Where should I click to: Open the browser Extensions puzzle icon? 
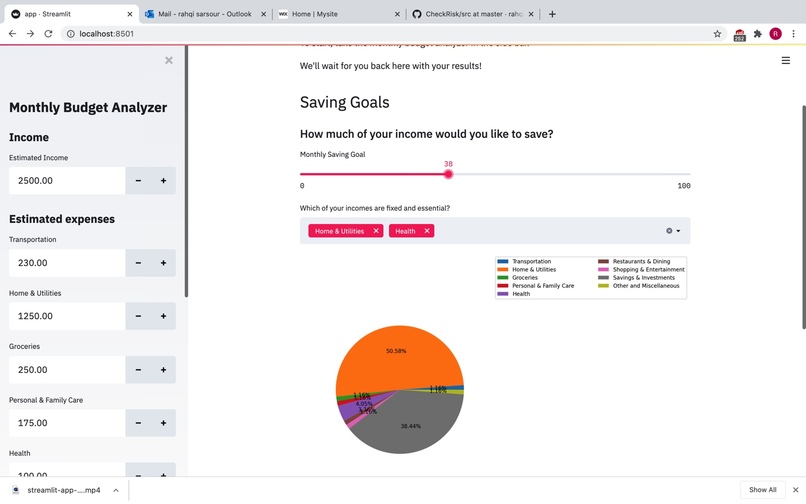(x=757, y=34)
